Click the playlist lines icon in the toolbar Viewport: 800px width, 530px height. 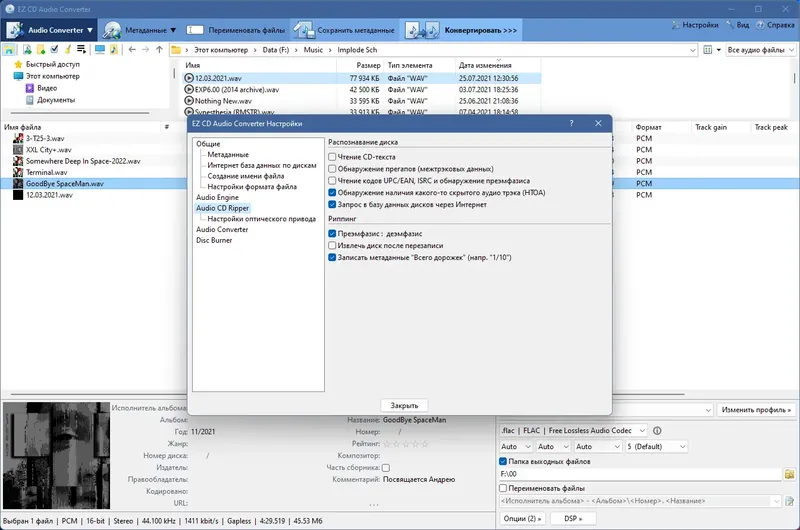point(81,49)
